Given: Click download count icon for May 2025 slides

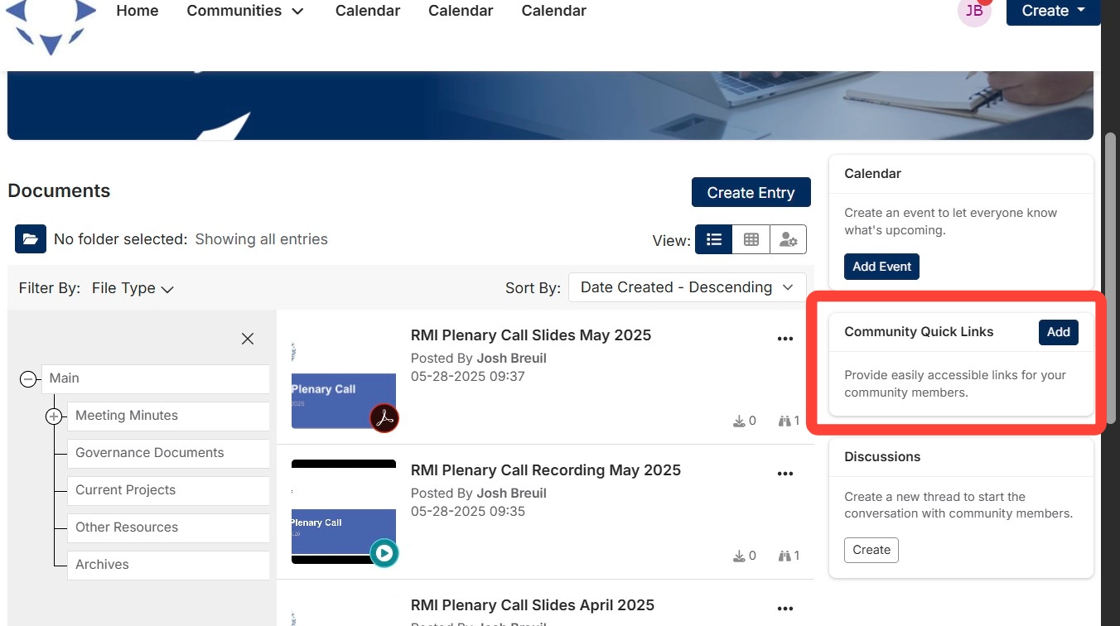Looking at the screenshot, I should pyautogui.click(x=739, y=421).
